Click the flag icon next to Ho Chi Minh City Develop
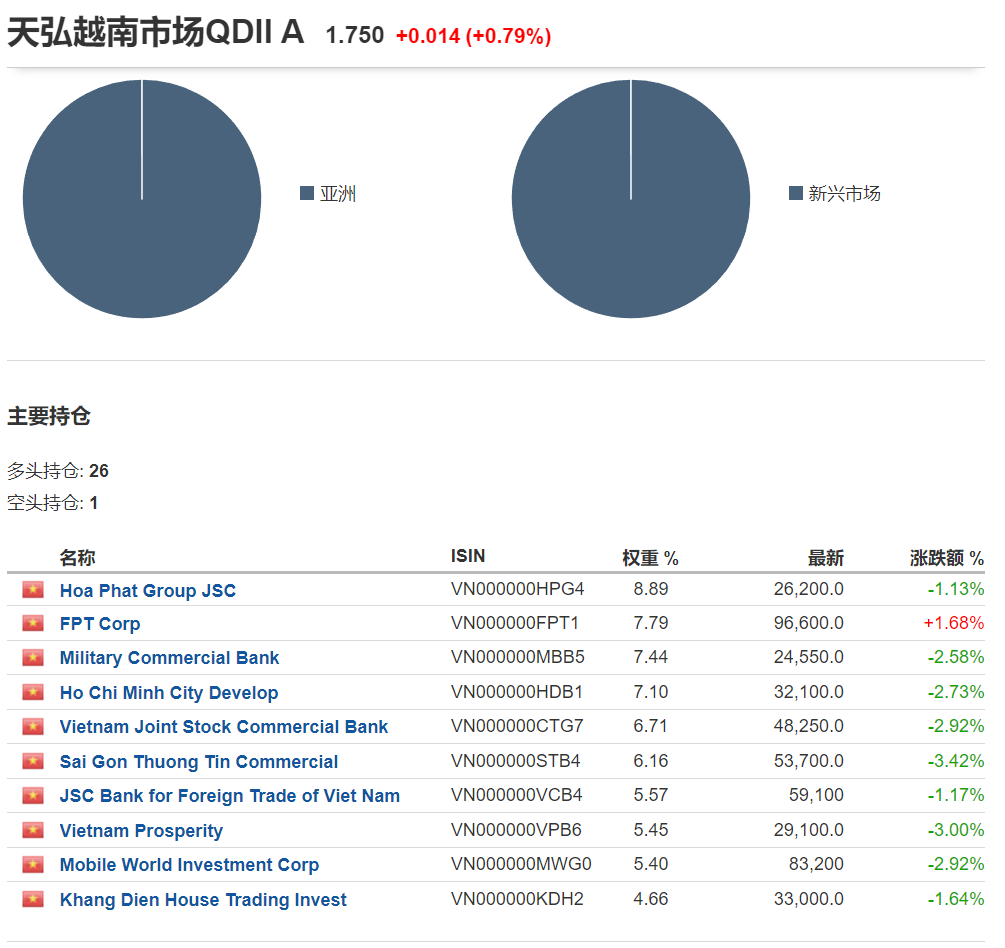 click(x=33, y=692)
